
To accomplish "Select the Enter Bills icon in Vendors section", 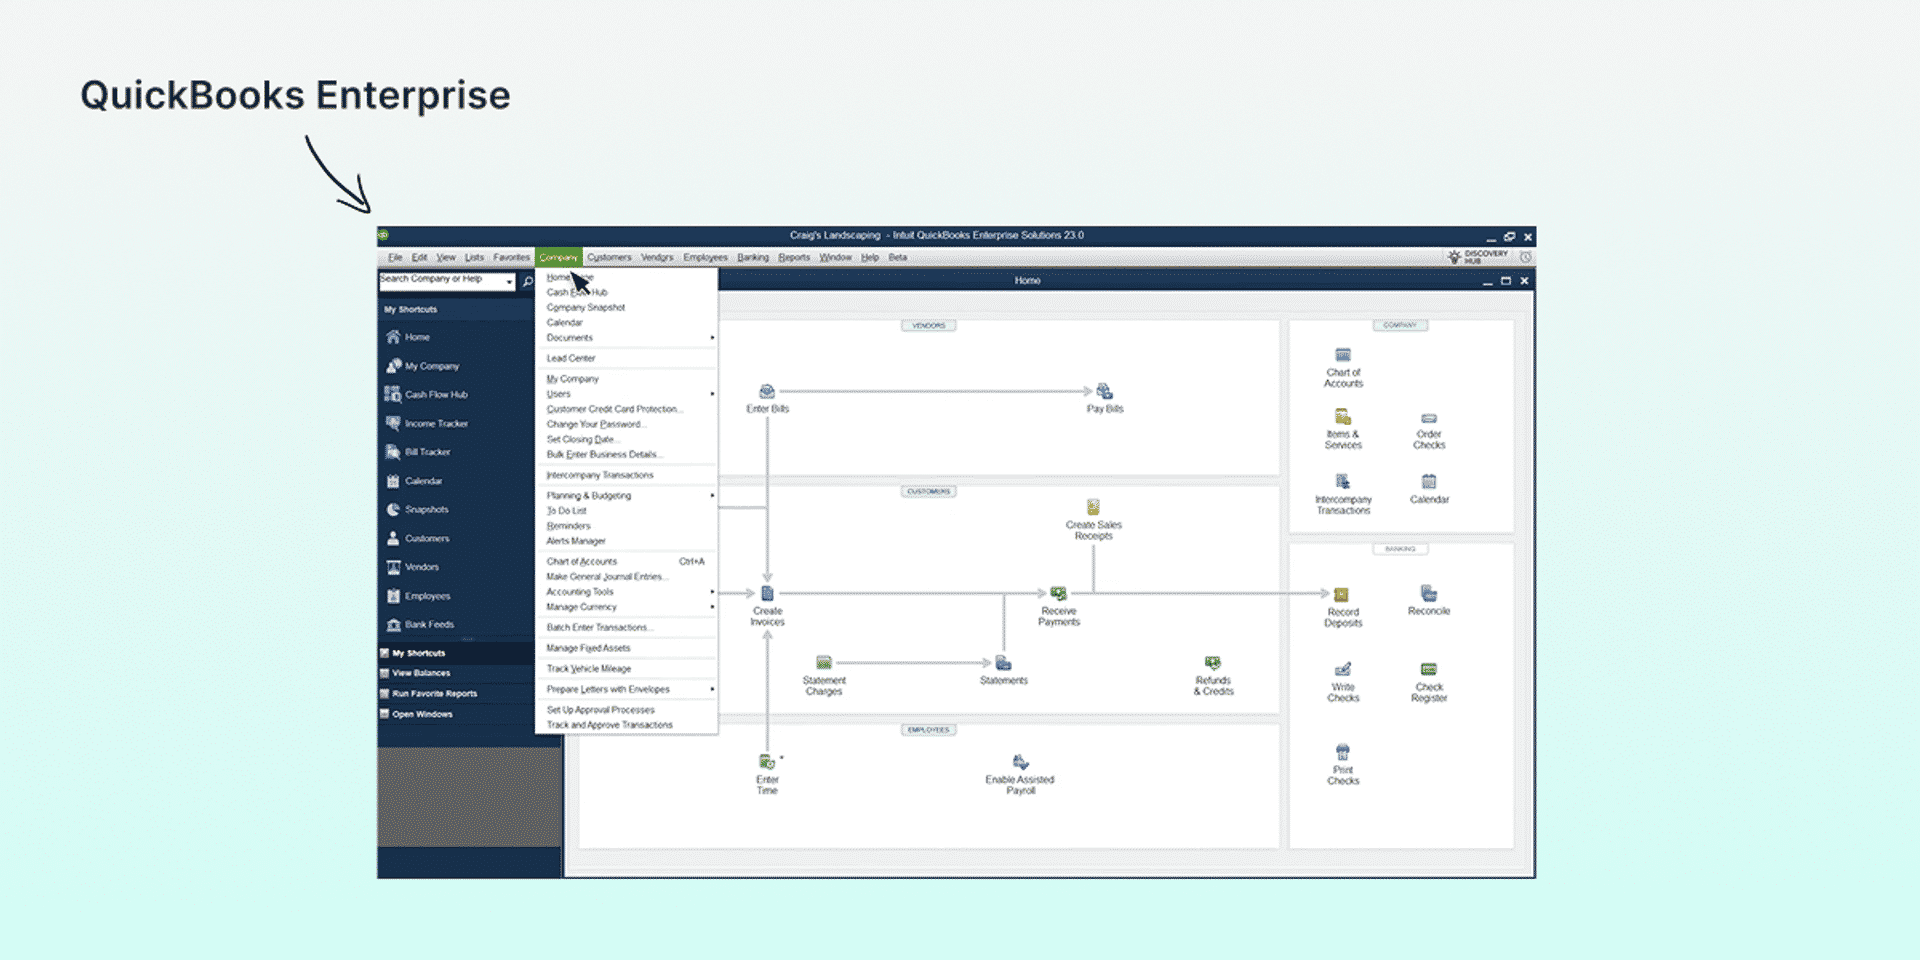I will pos(768,393).
